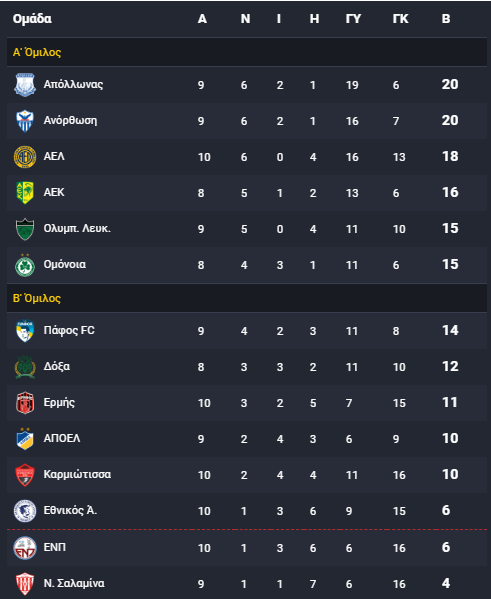The image size is (491, 599).
Task: Select the ΑΕΛ yellow round badge
Action: pos(25,157)
